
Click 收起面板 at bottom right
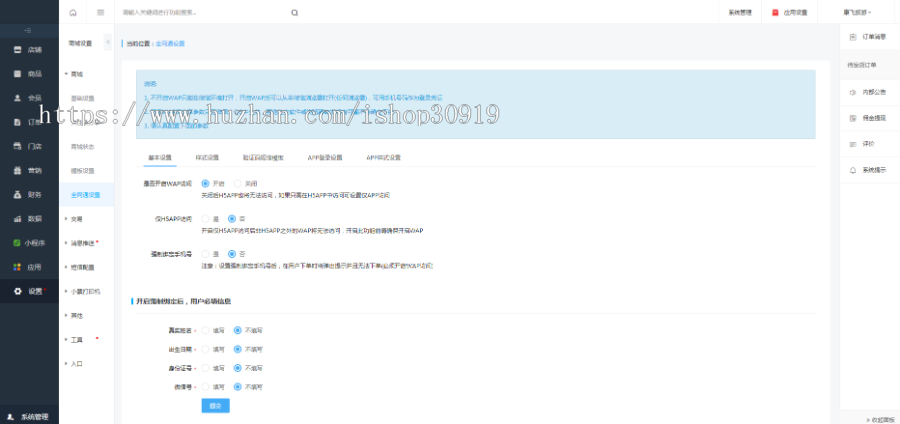[x=879, y=420]
